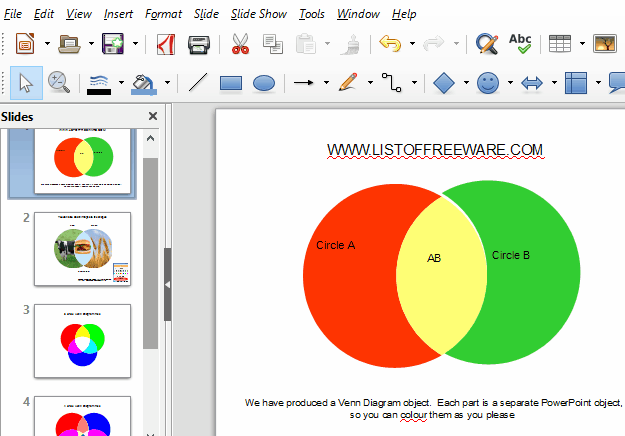The height and width of the screenshot is (436, 625).
Task: Select slide 3 thumbnail with three circles
Action: (83, 341)
